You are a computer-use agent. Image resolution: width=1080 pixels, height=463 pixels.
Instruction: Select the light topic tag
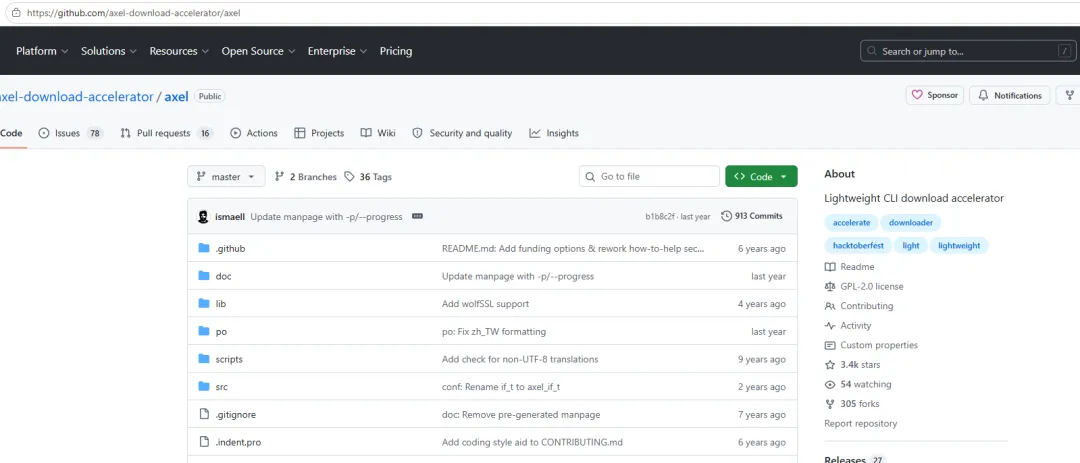(x=911, y=245)
